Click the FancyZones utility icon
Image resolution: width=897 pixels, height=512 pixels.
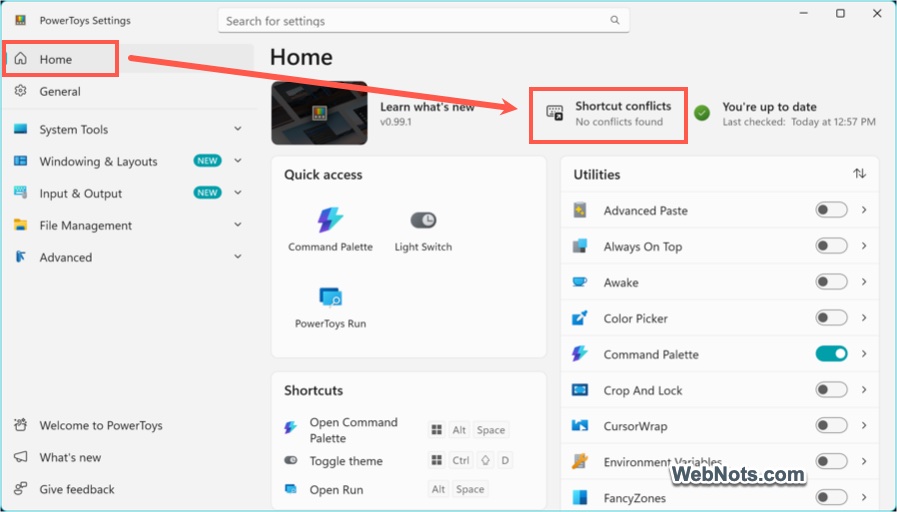tap(580, 497)
